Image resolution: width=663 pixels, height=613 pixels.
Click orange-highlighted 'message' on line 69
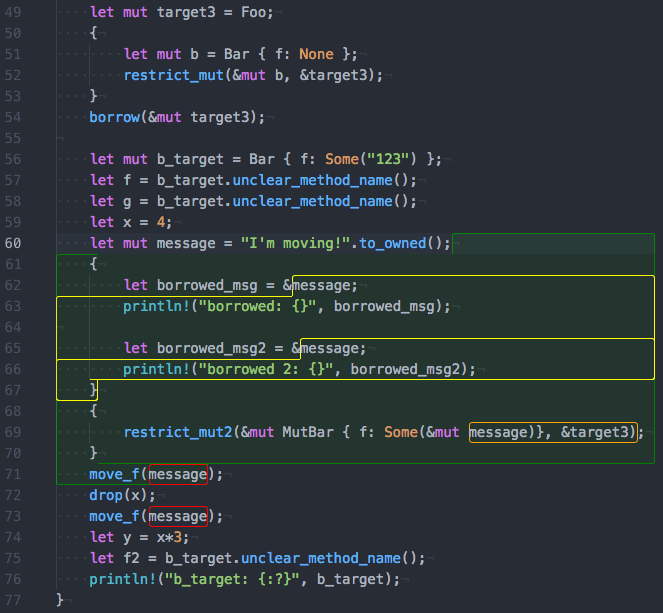pyautogui.click(x=499, y=432)
